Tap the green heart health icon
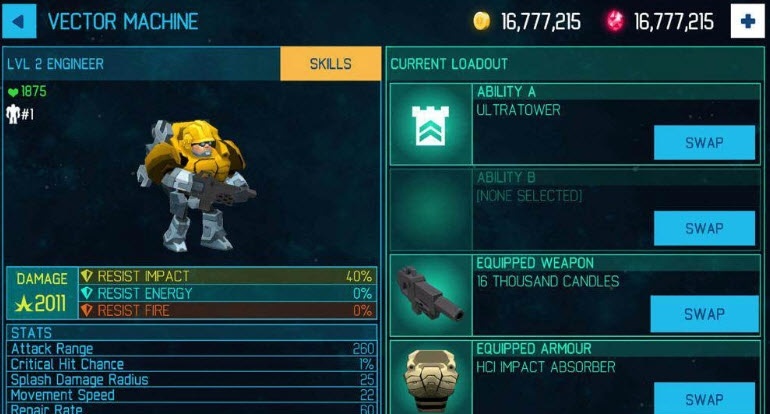The image size is (770, 414). (13, 92)
